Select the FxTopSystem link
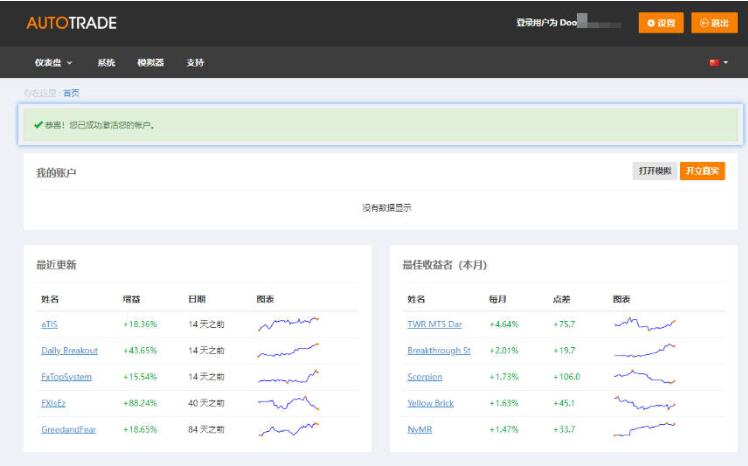Image resolution: width=748 pixels, height=466 pixels. [x=66, y=377]
